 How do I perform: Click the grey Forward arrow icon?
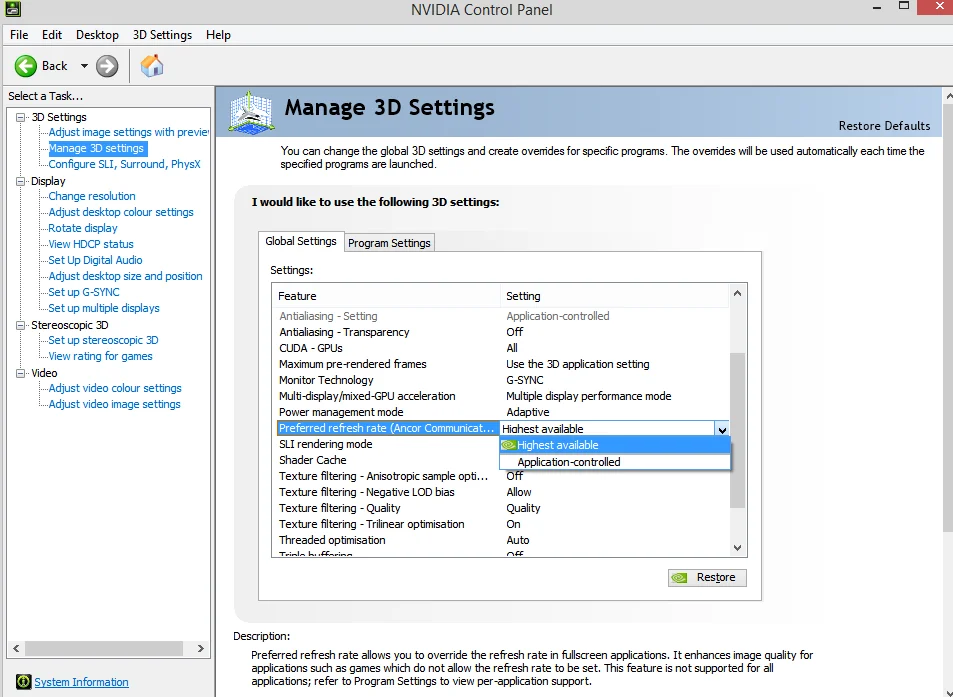(107, 66)
